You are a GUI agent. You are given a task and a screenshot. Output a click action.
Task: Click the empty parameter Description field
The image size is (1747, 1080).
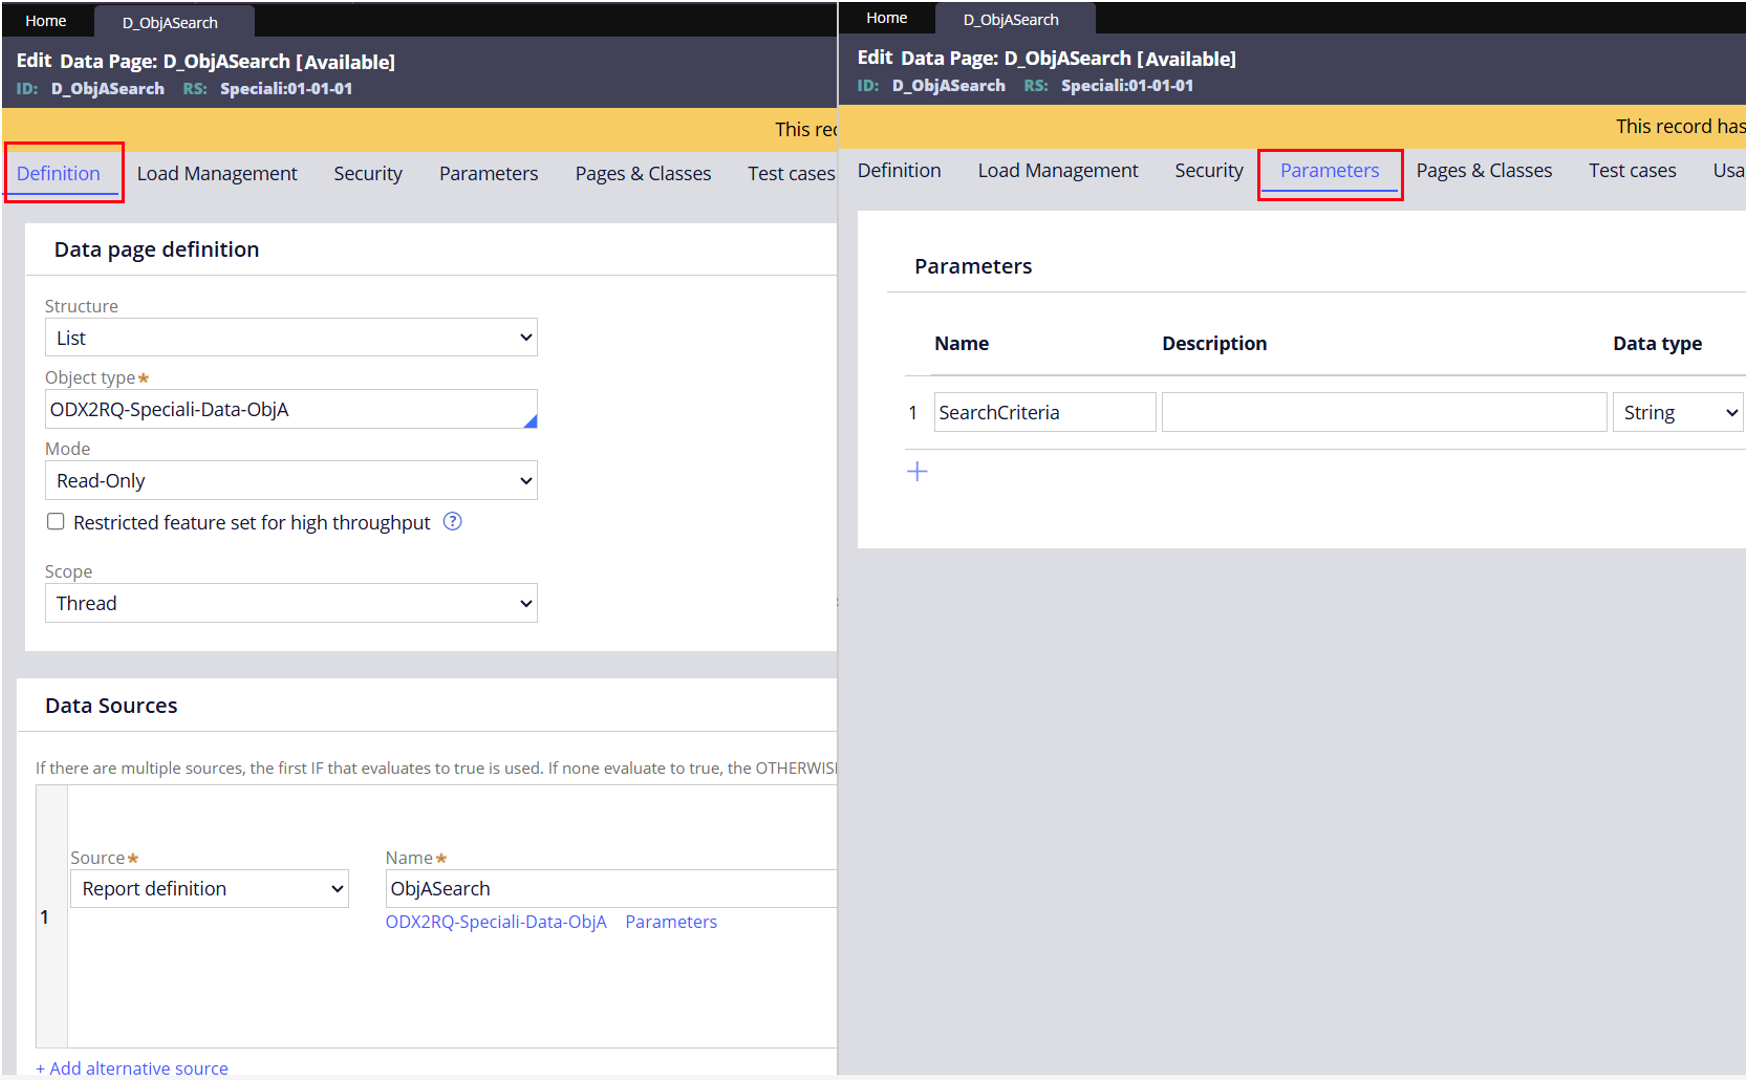coord(1383,413)
